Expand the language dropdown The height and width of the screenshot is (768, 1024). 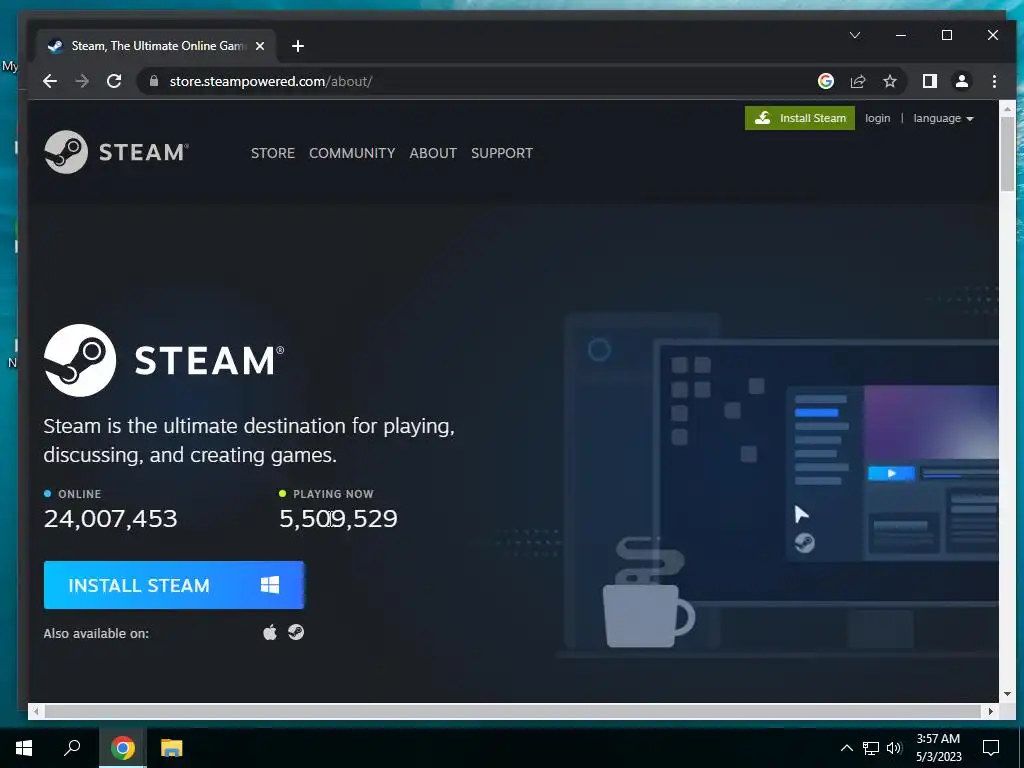point(943,118)
